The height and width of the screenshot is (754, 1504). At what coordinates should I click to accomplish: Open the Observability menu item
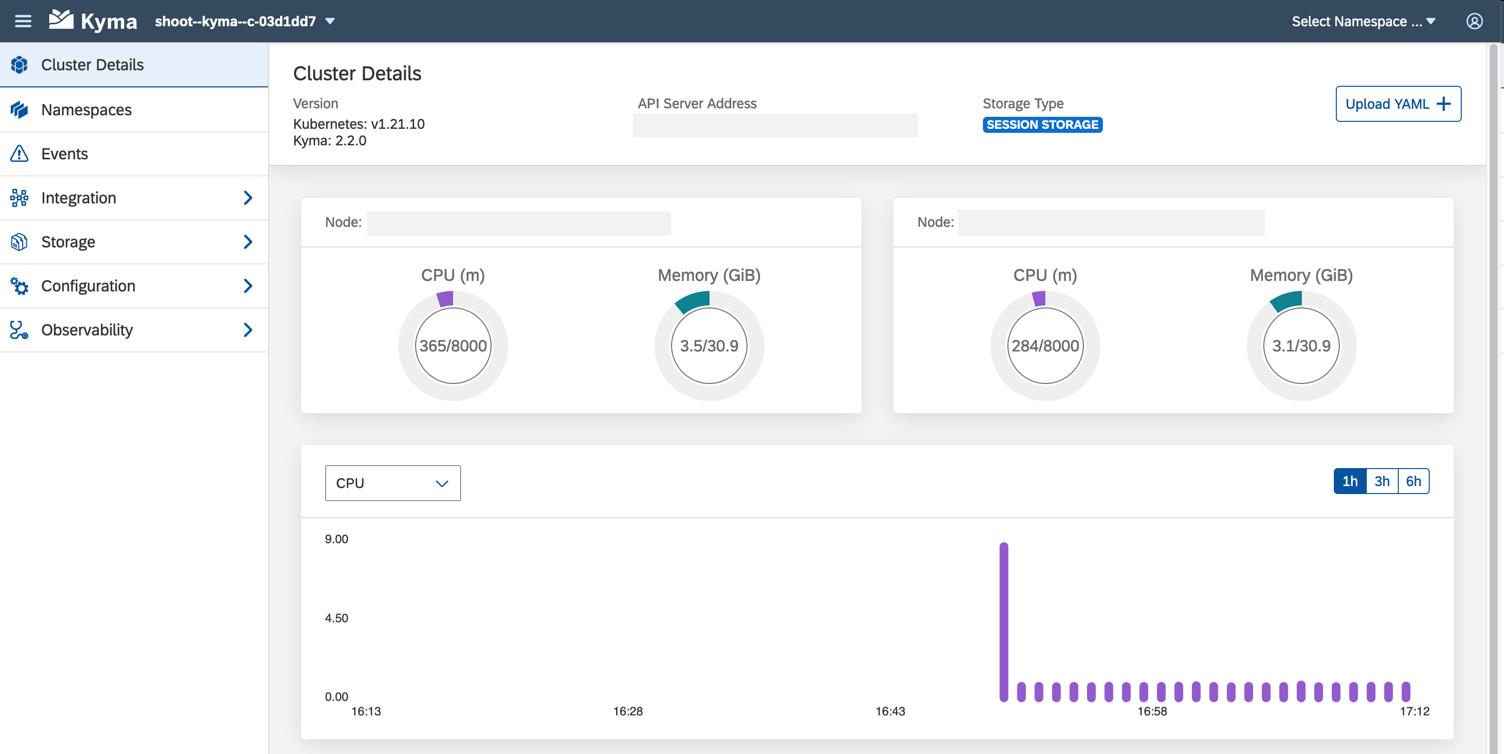click(x=134, y=330)
